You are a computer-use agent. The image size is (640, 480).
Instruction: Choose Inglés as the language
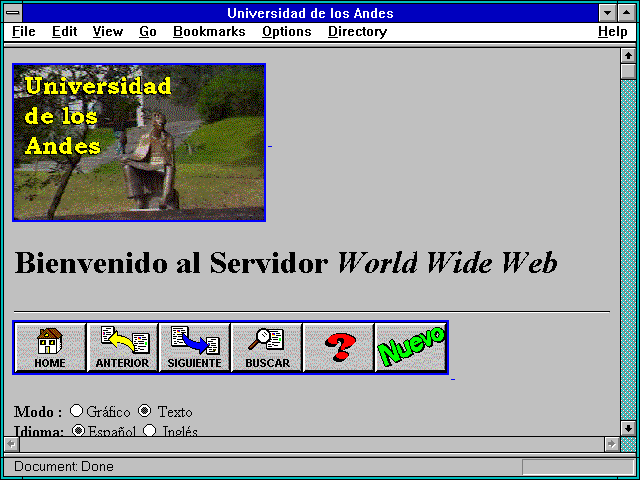click(x=149, y=430)
